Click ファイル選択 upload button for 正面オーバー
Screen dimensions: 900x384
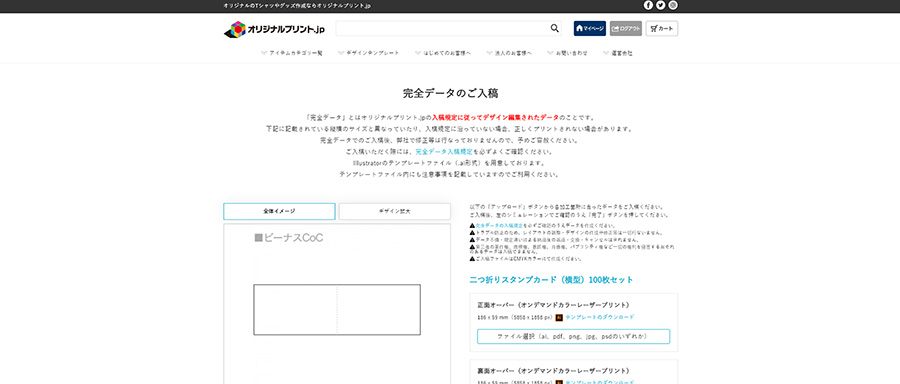point(573,336)
